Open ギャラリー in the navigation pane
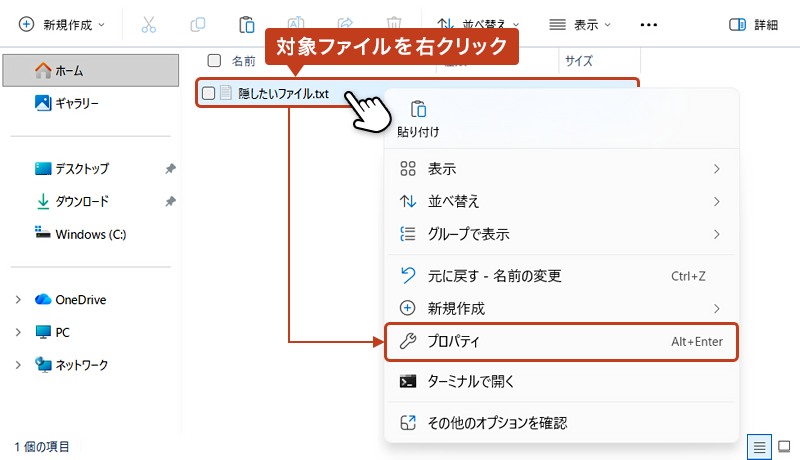800x460 pixels. tap(66, 103)
